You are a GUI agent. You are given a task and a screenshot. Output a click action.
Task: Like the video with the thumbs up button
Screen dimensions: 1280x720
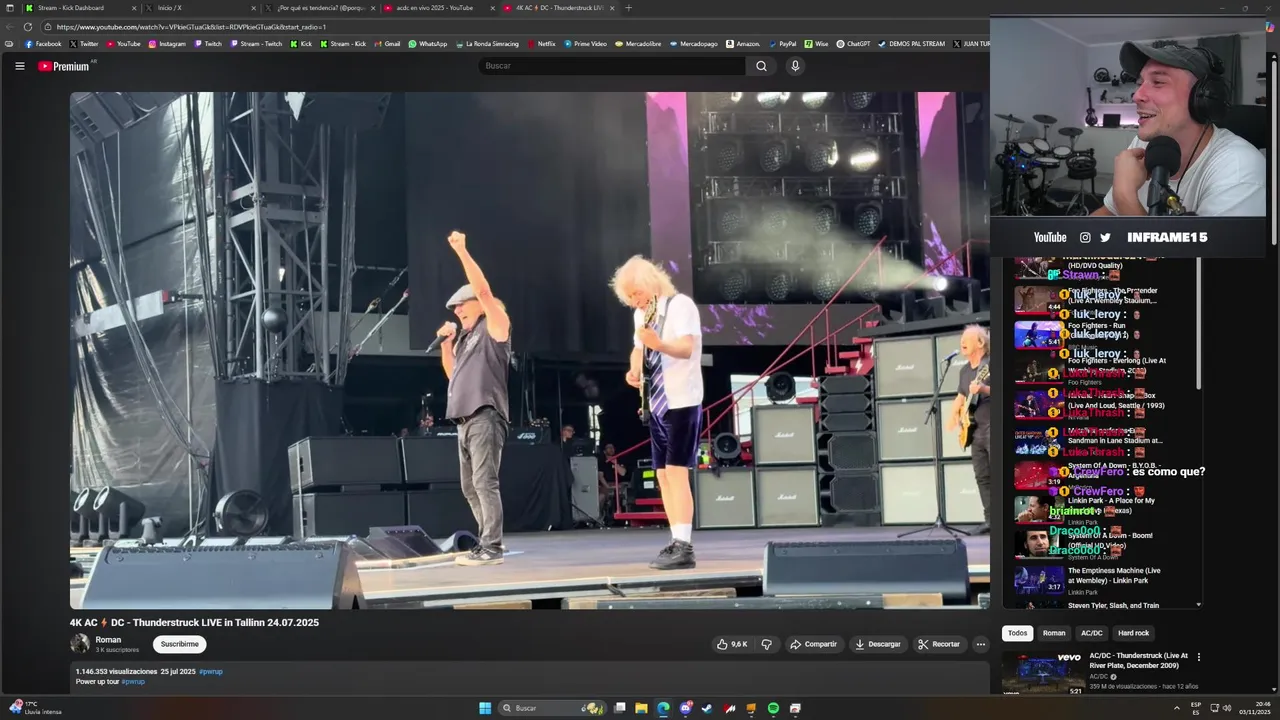click(x=732, y=644)
